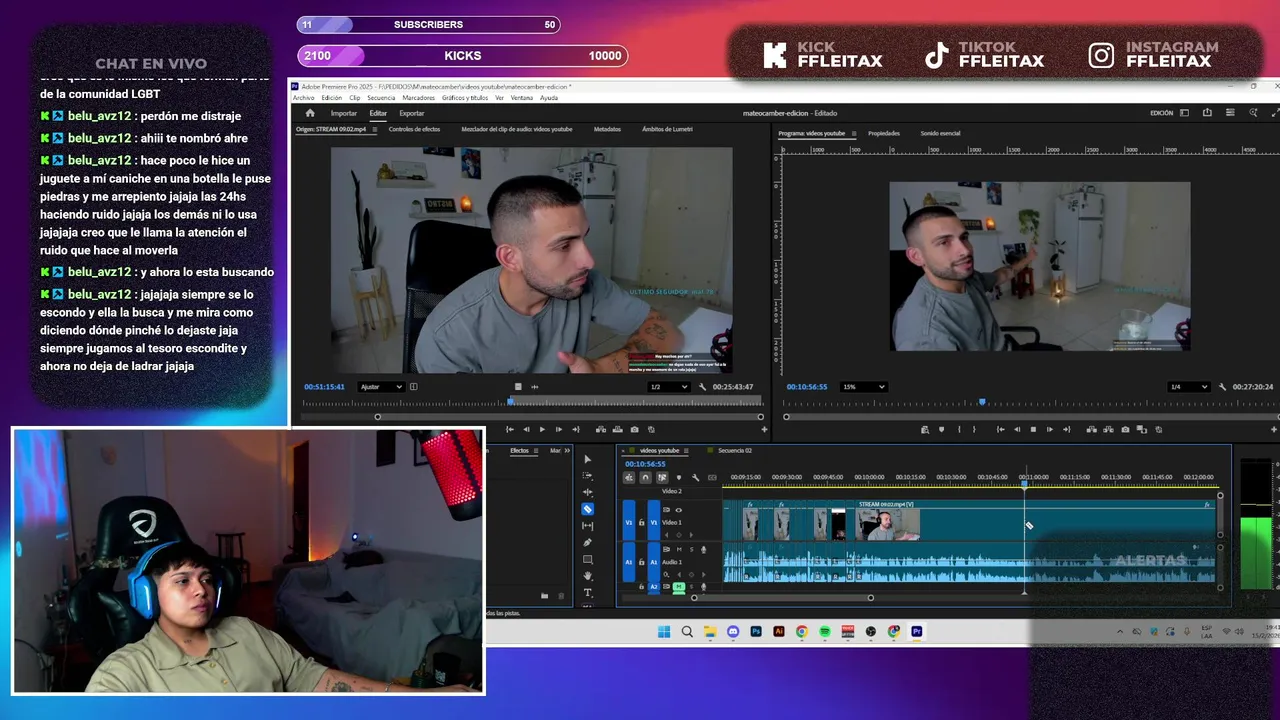The width and height of the screenshot is (1280, 720).
Task: Select the Track Select Forward tool
Action: click(588, 475)
